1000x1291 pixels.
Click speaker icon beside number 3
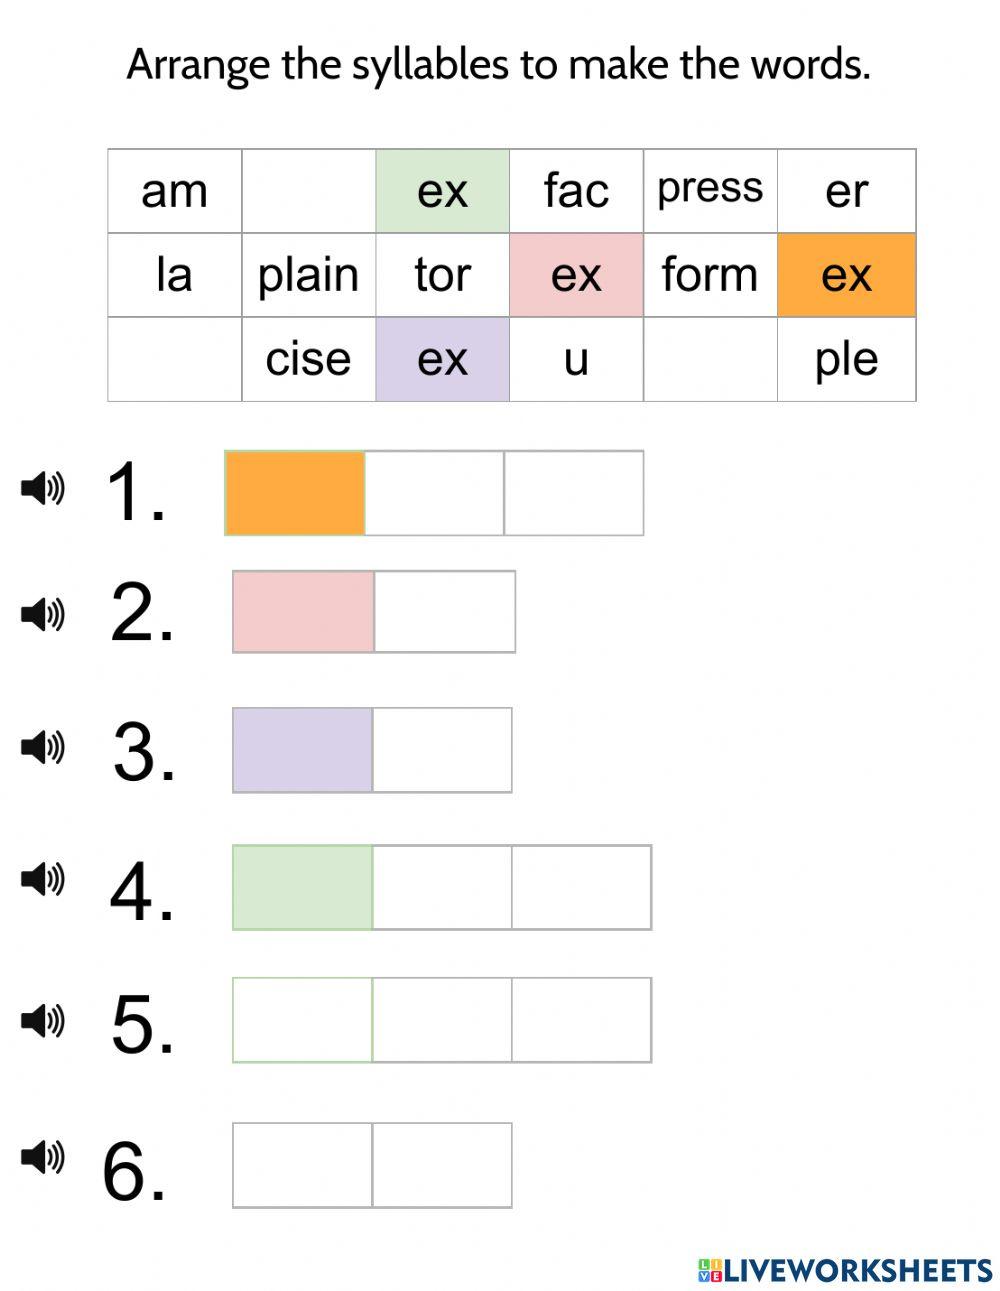tap(42, 747)
